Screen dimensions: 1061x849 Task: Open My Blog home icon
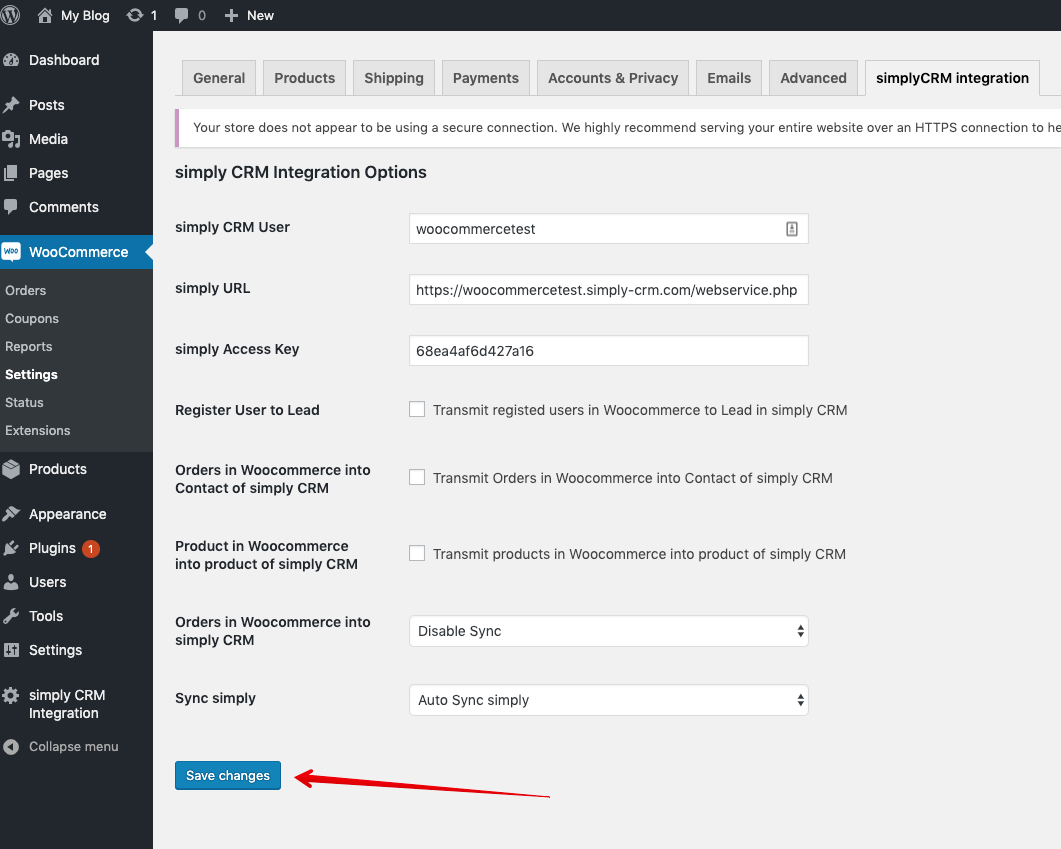[44, 15]
